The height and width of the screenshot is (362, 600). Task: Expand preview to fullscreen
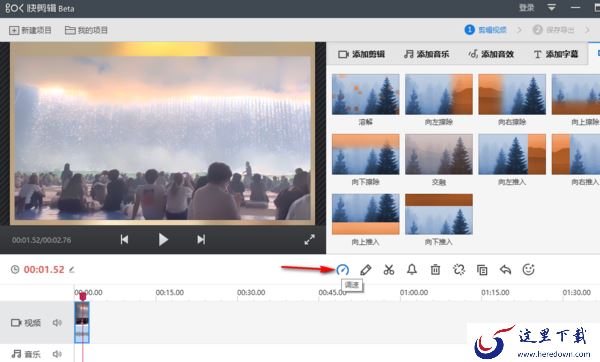pos(309,240)
